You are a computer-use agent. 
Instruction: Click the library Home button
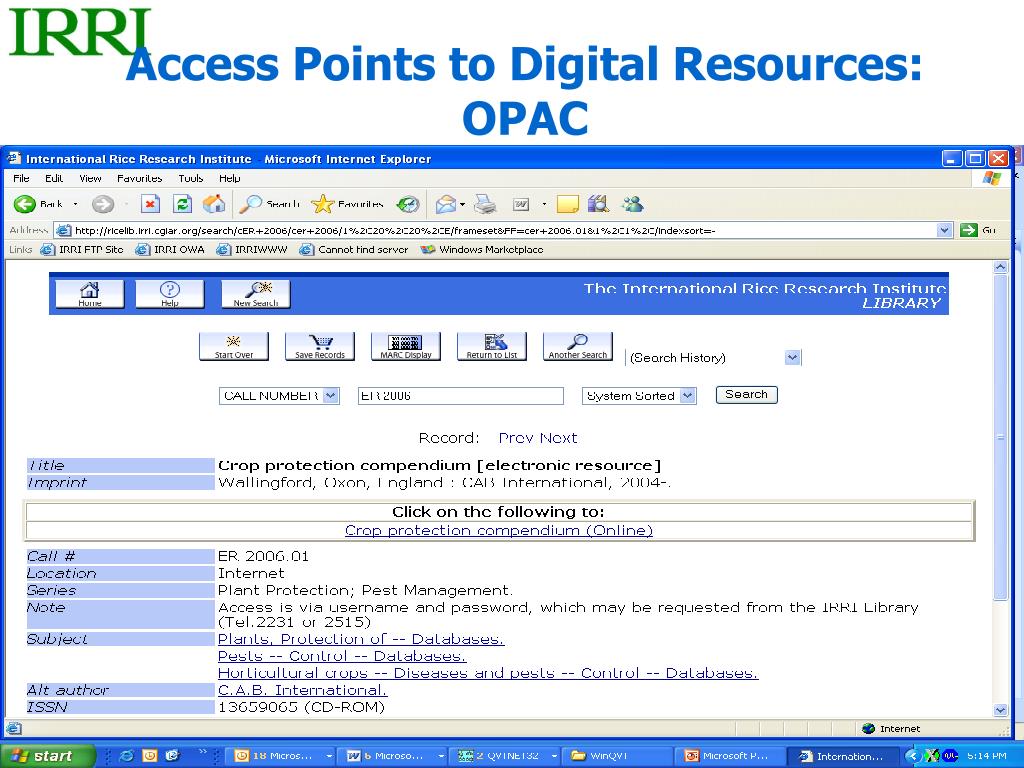(89, 294)
